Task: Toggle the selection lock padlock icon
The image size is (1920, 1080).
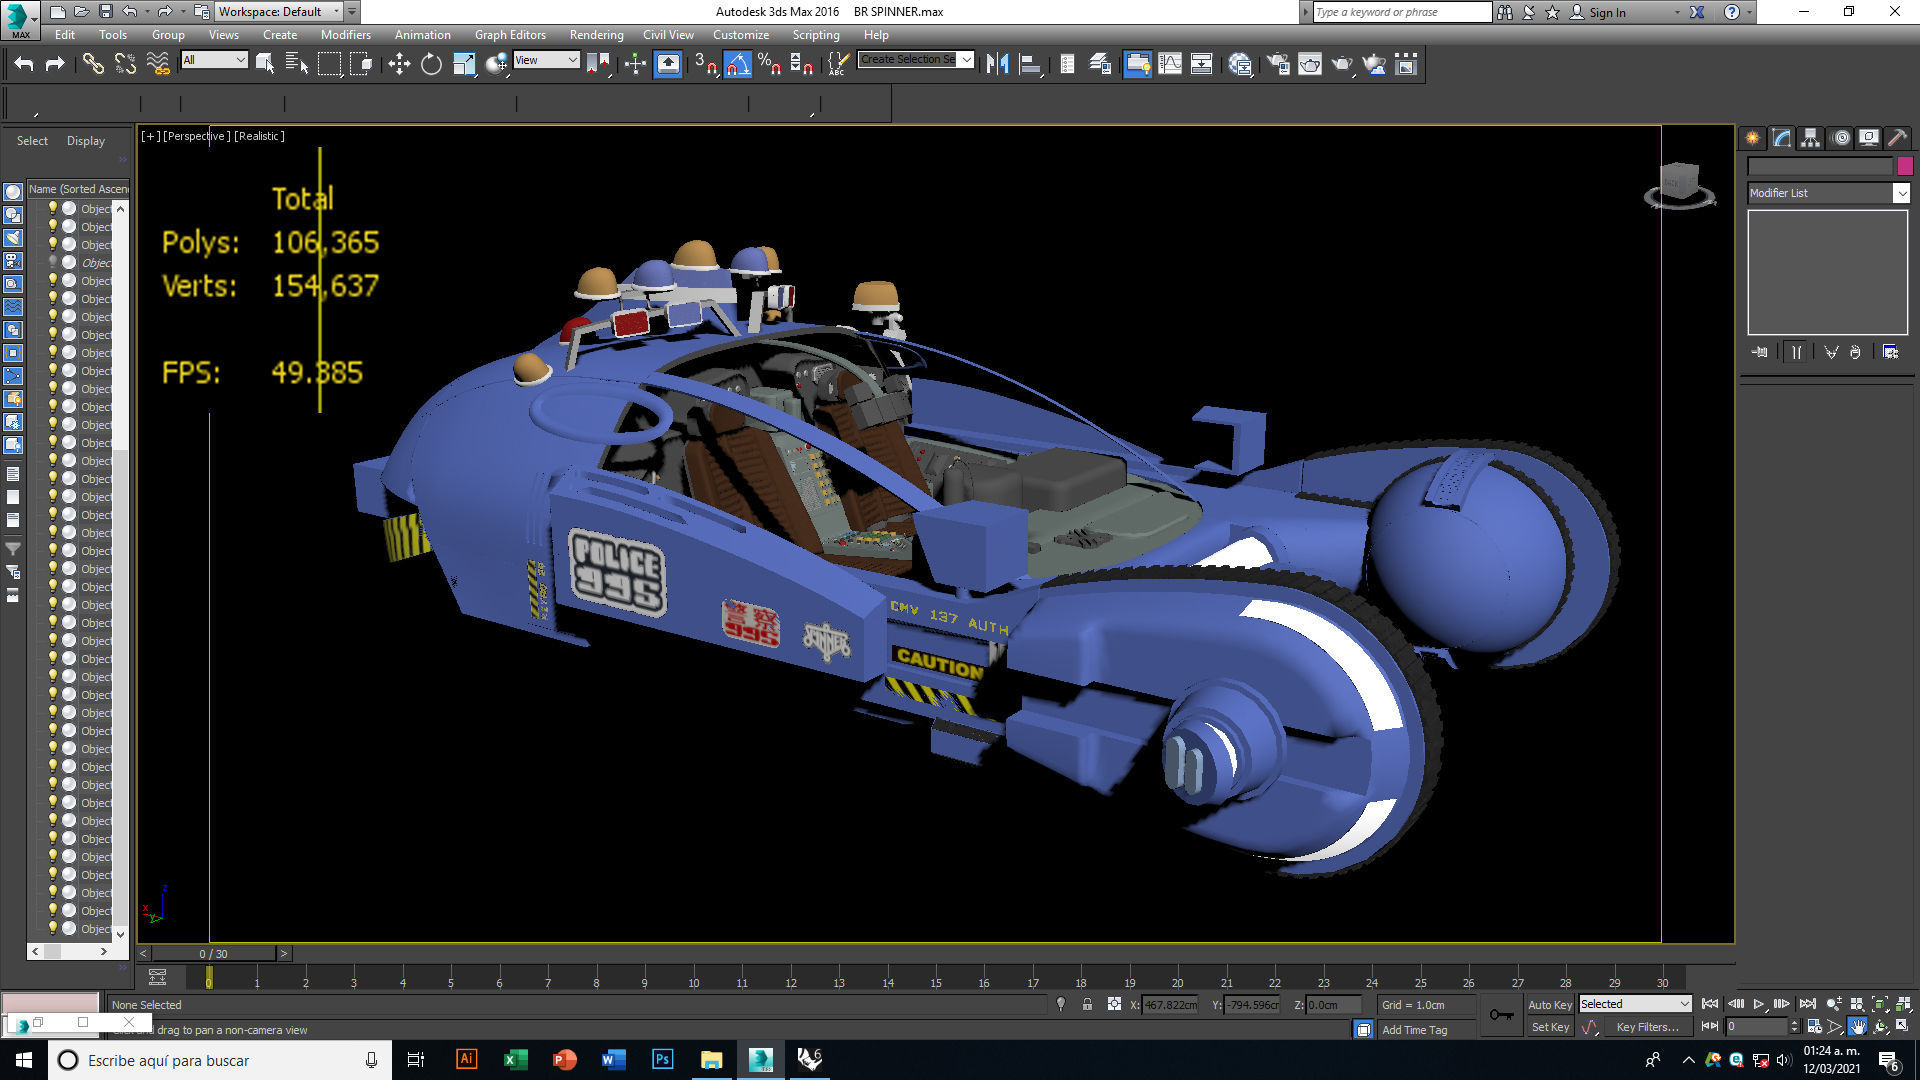Action: point(1087,1004)
